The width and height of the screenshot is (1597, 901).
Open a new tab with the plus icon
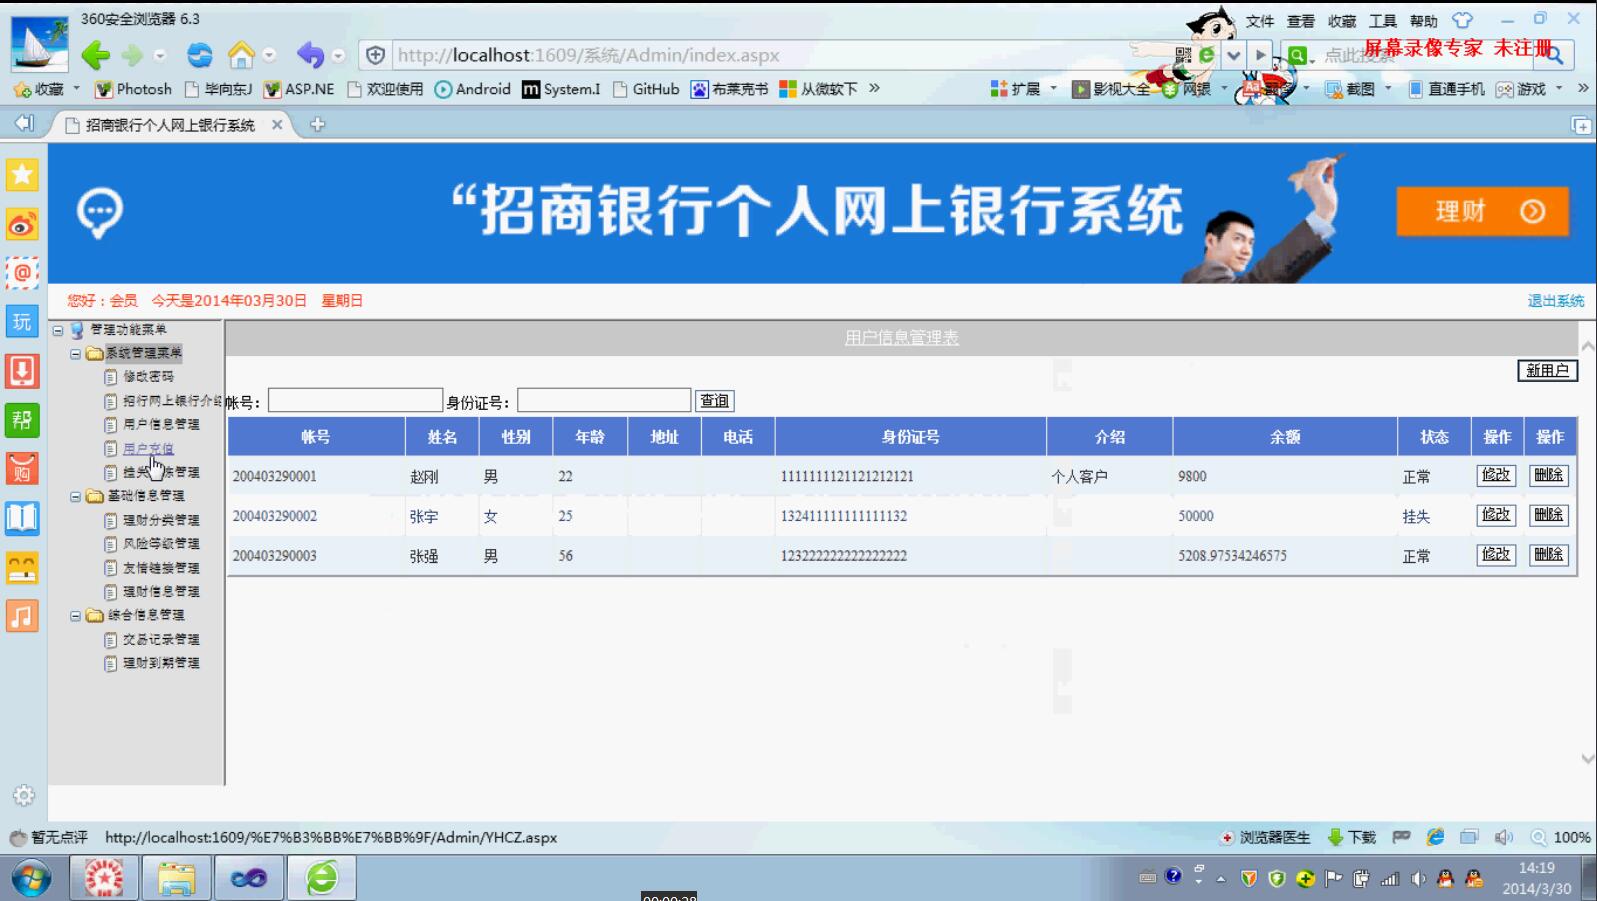317,124
